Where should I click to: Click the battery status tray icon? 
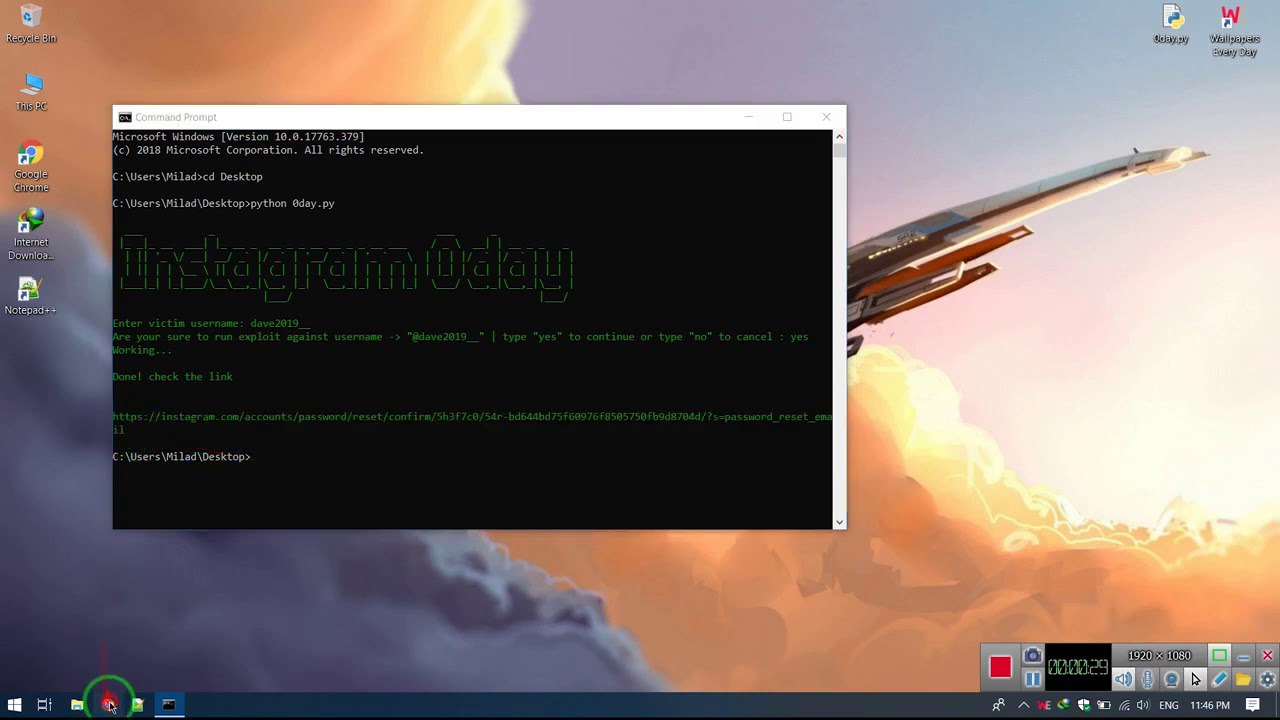(1104, 705)
